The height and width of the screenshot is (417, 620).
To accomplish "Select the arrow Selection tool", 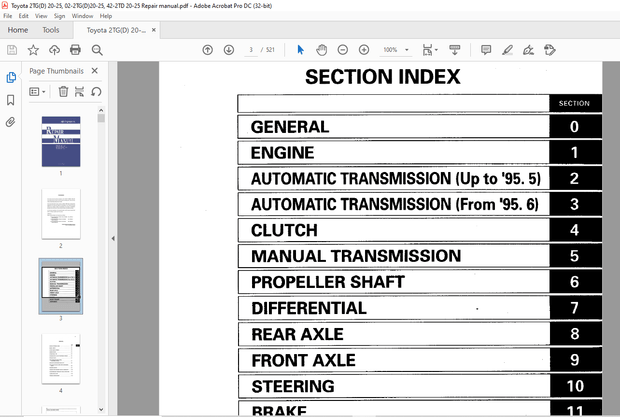I will click(301, 50).
